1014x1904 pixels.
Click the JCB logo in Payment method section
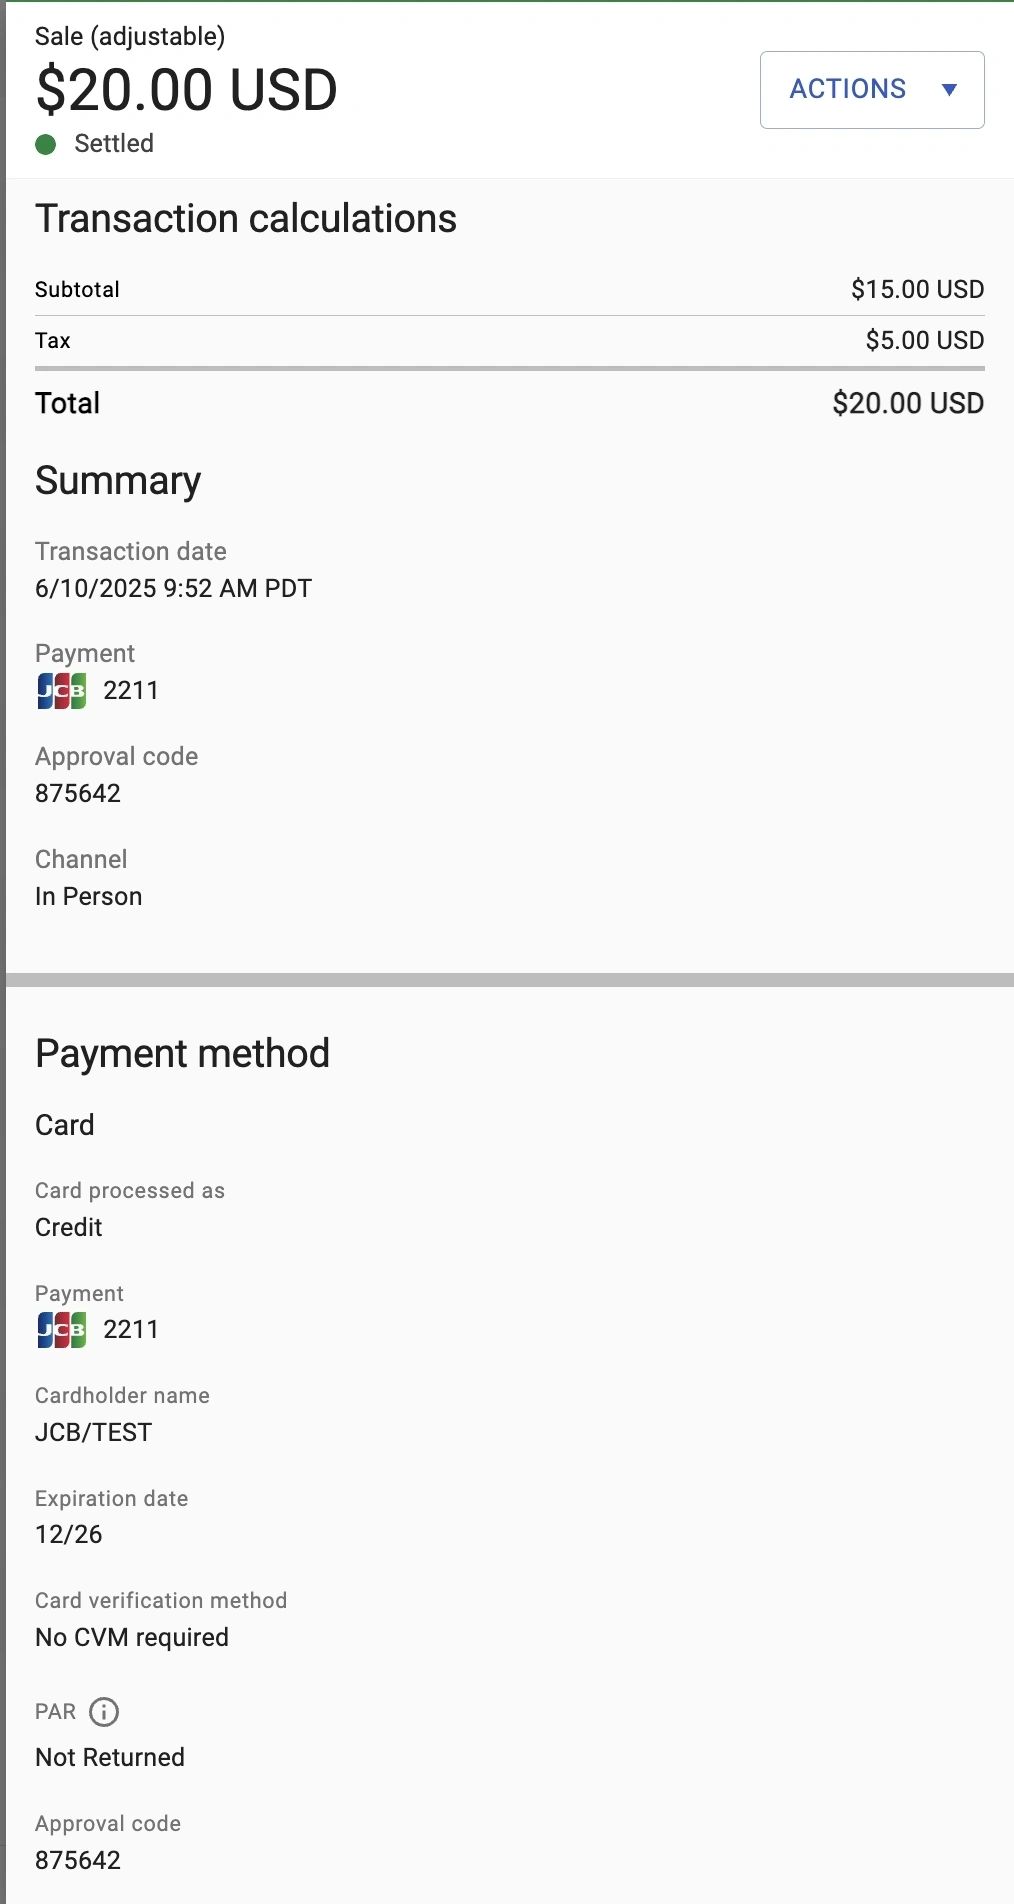[x=62, y=1330]
